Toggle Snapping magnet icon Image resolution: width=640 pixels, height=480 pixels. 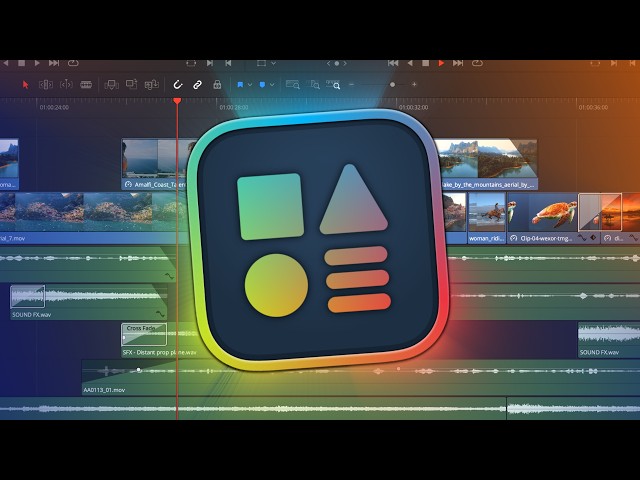tap(178, 84)
